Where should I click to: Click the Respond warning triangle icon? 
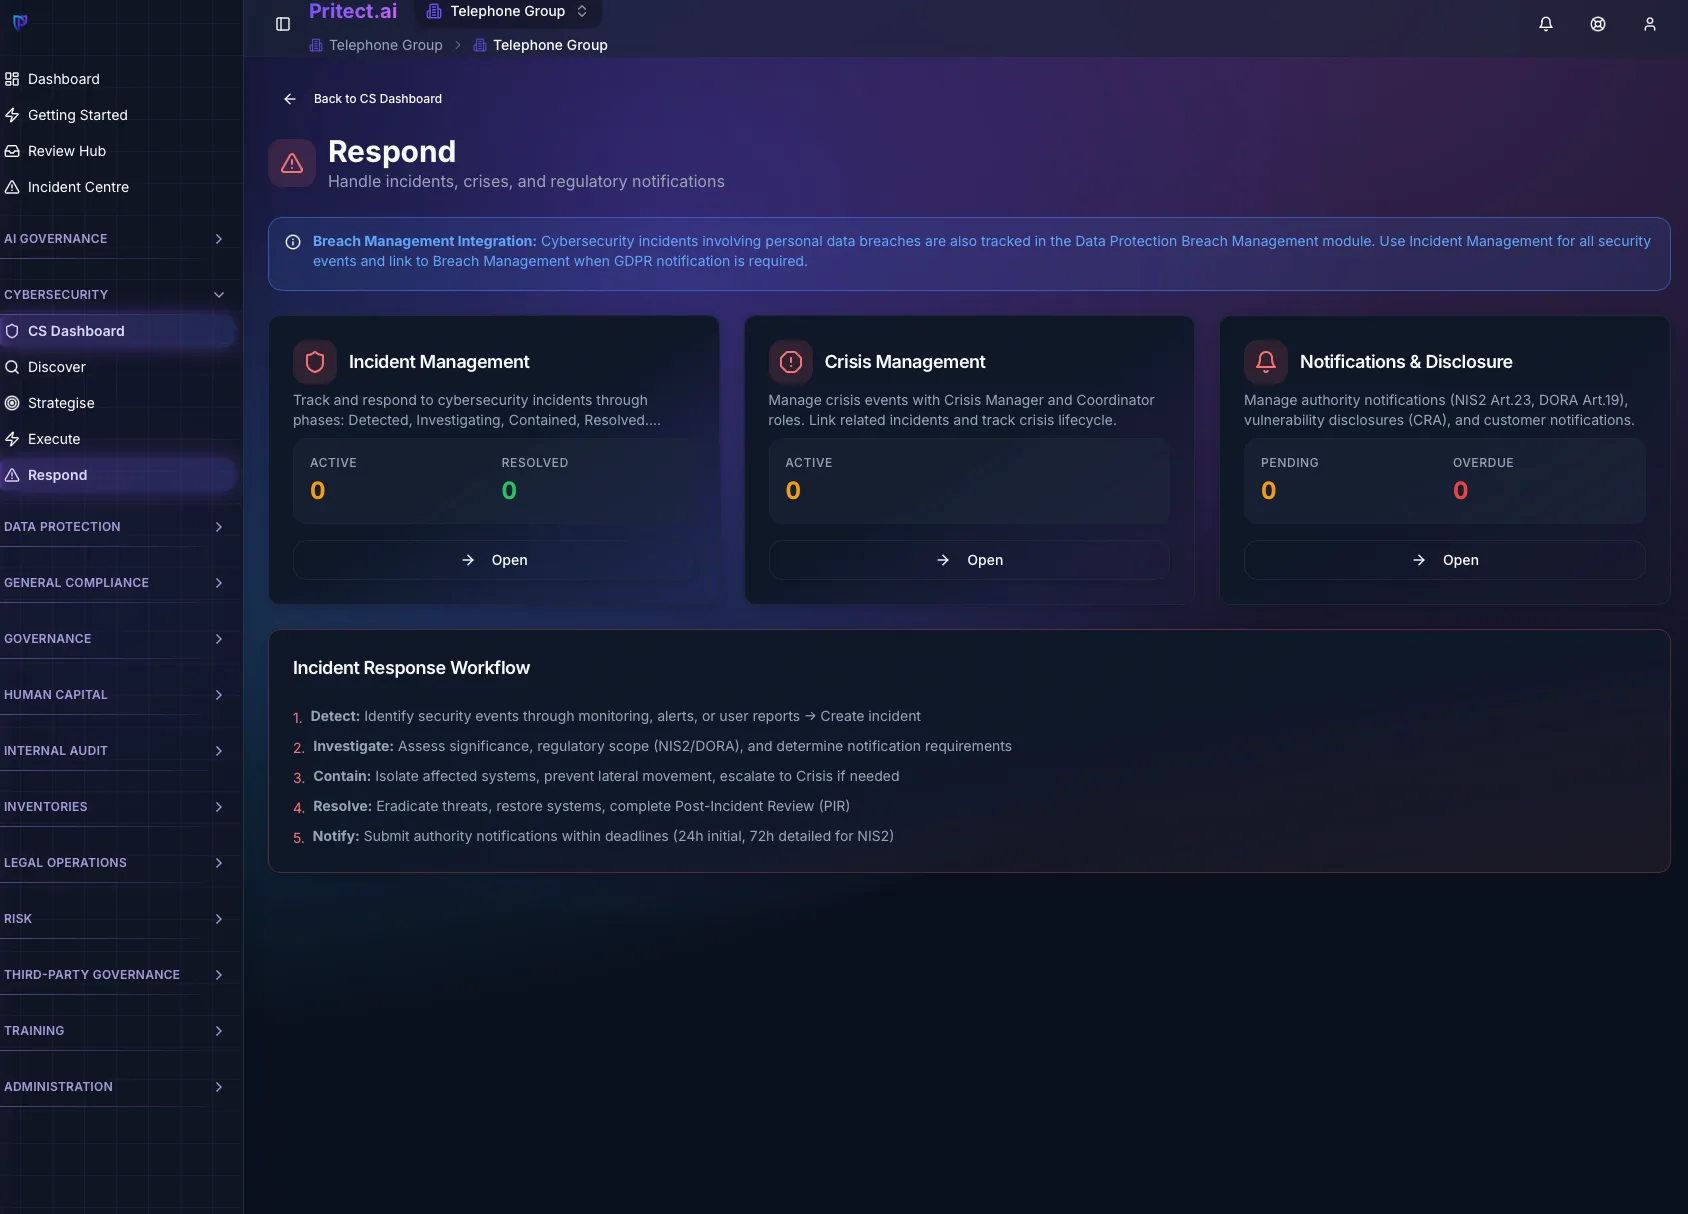click(292, 163)
